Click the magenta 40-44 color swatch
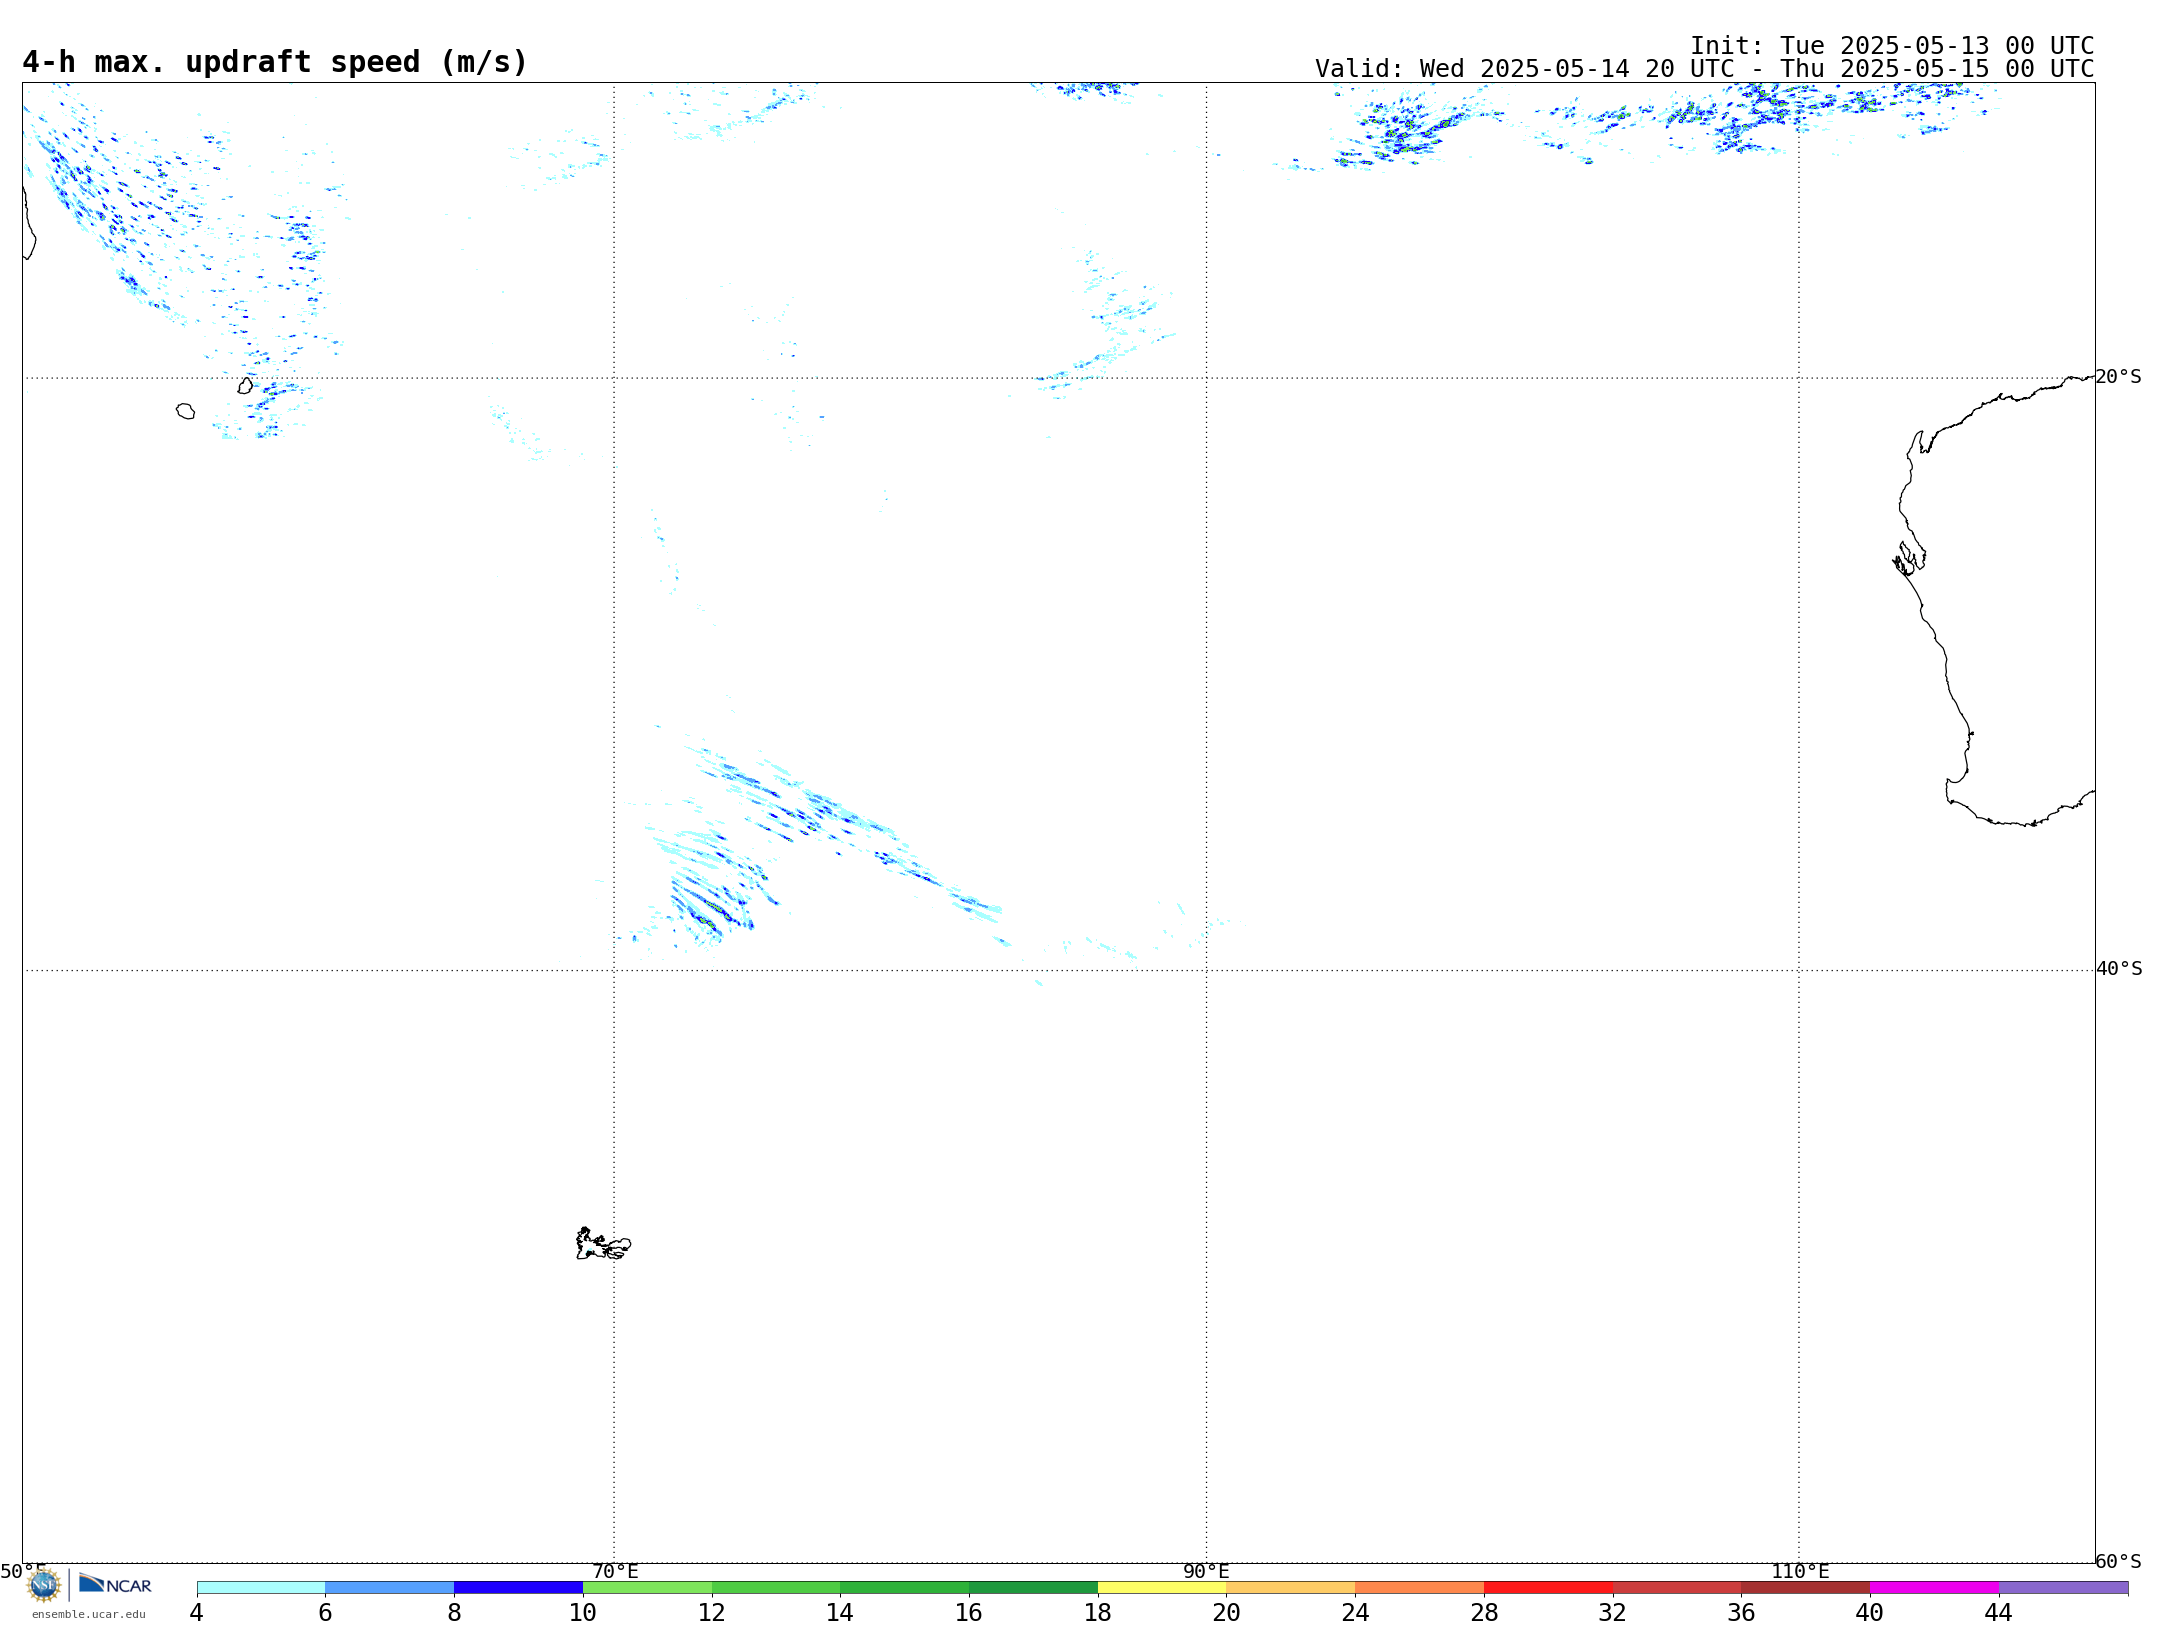This screenshot has height=1626, width=2160. [x=1934, y=1587]
